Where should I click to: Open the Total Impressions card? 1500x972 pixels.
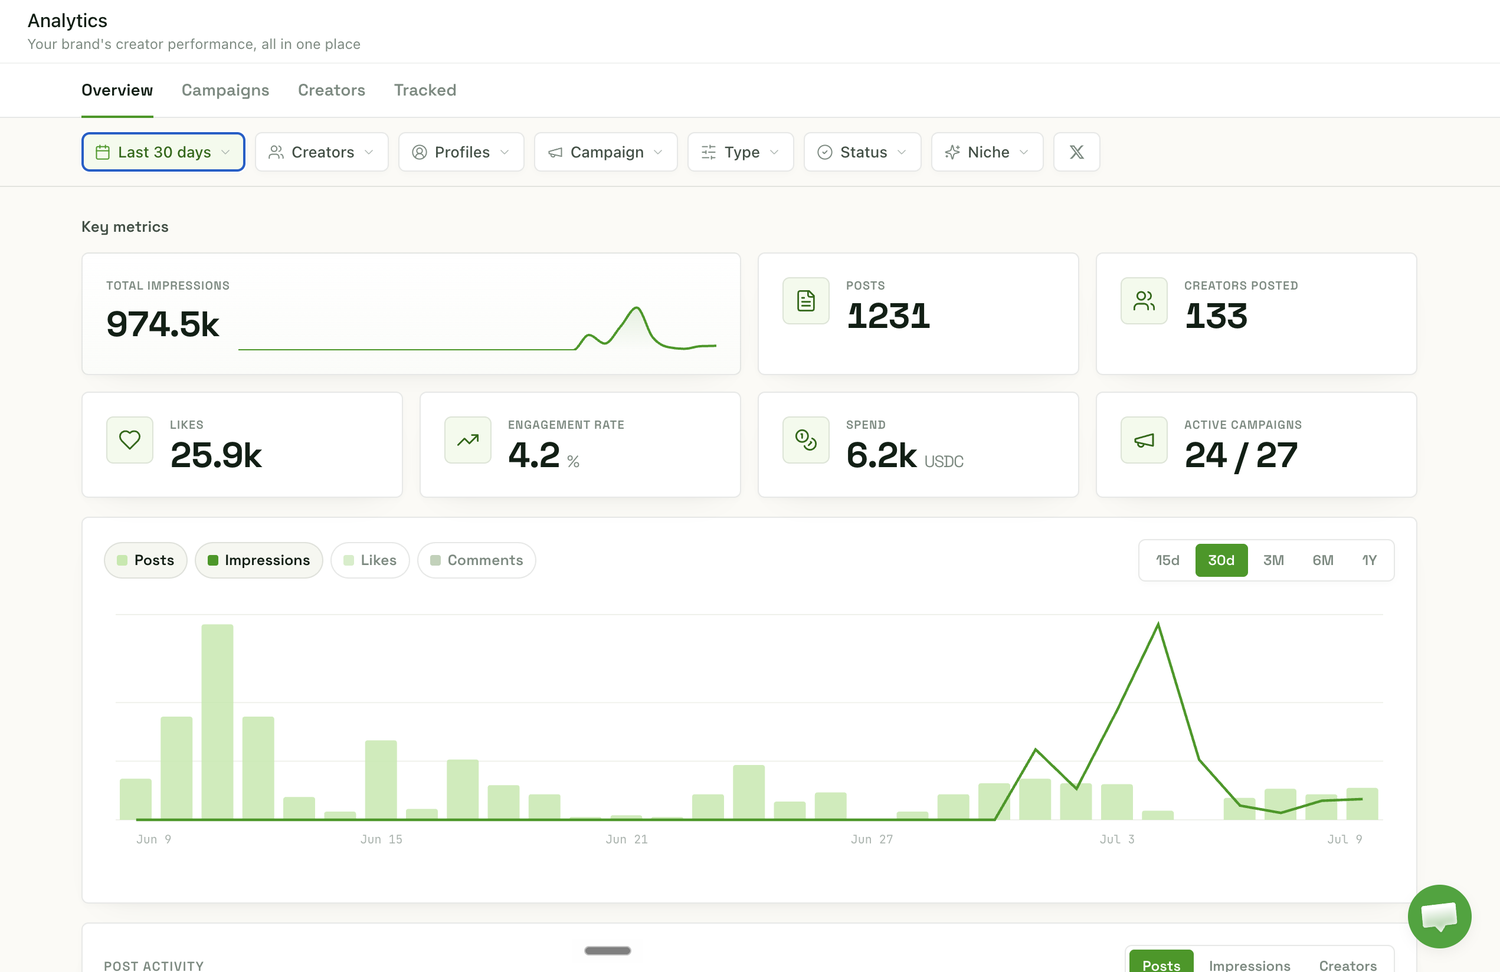pyautogui.click(x=411, y=314)
